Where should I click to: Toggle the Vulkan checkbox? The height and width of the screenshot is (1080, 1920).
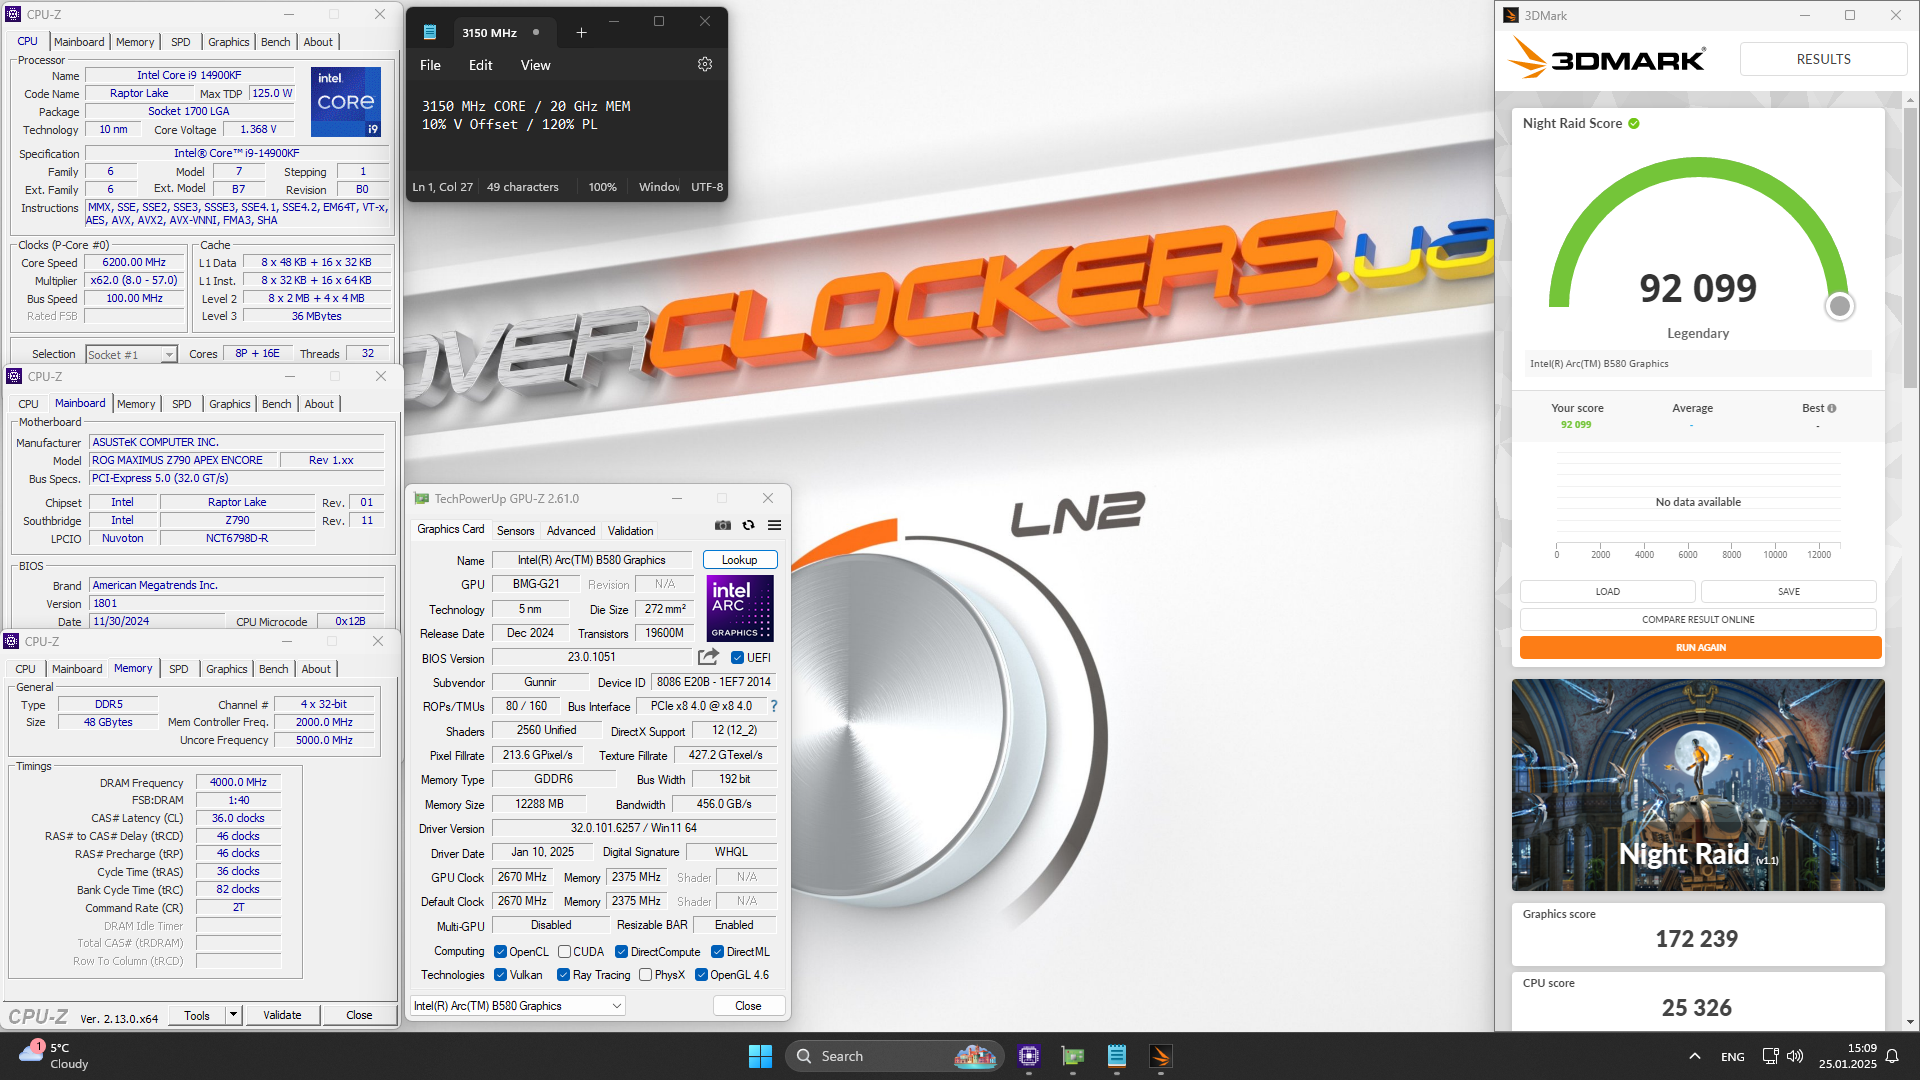(500, 974)
